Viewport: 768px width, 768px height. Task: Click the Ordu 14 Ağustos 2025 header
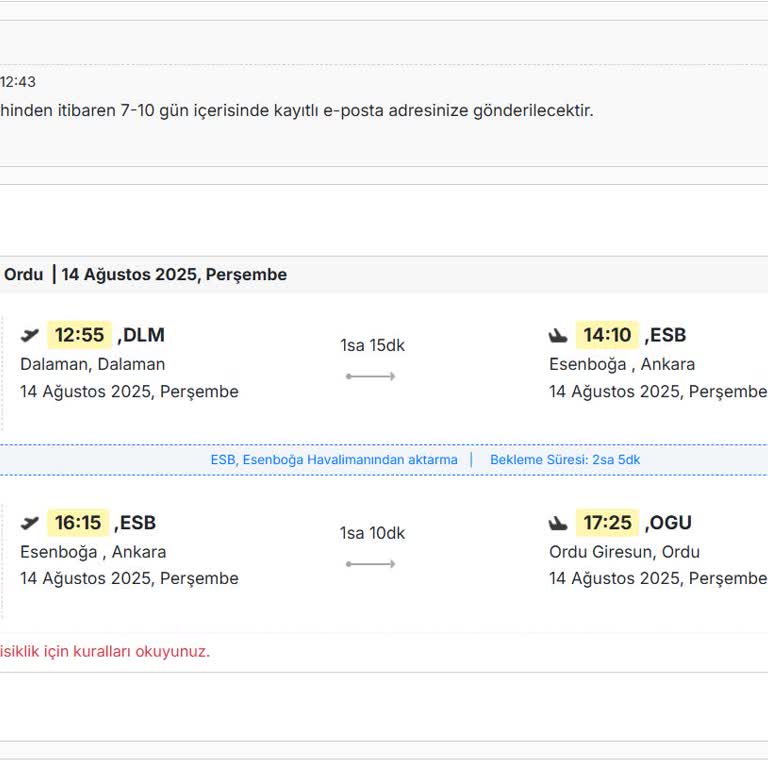[145, 274]
